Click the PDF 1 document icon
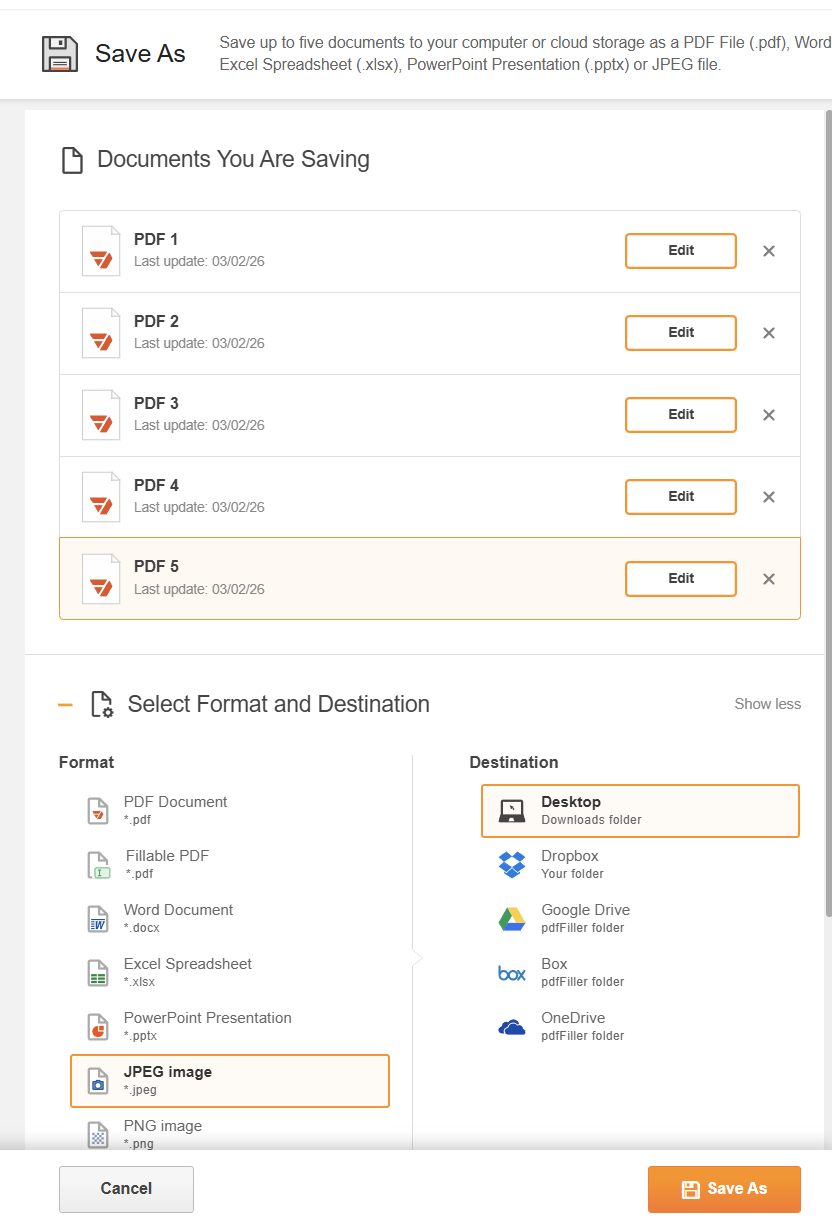Viewport: 832px width, 1220px height. click(x=101, y=251)
